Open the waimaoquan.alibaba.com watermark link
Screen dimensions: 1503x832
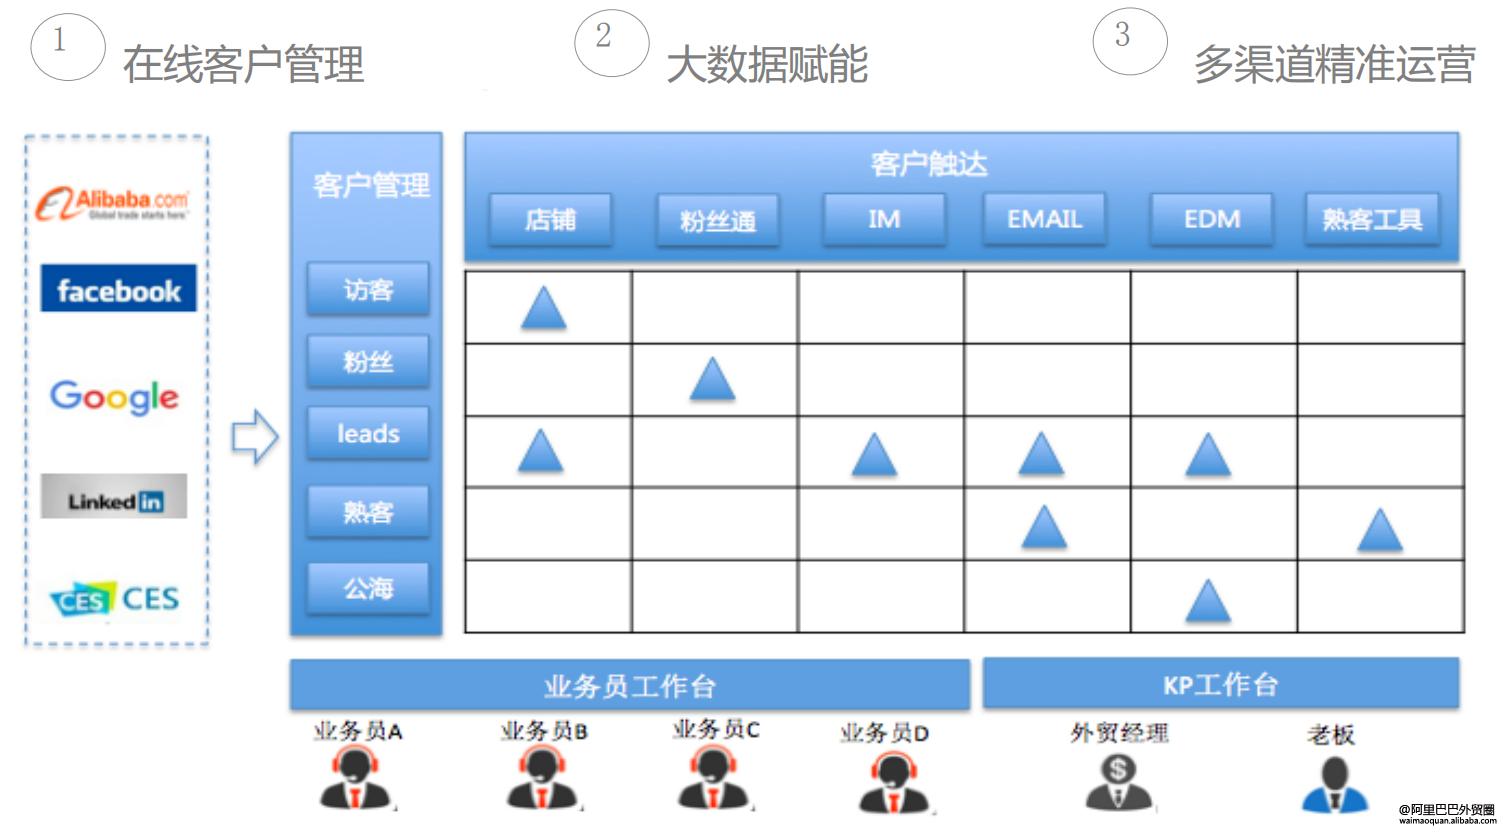click(x=1441, y=816)
